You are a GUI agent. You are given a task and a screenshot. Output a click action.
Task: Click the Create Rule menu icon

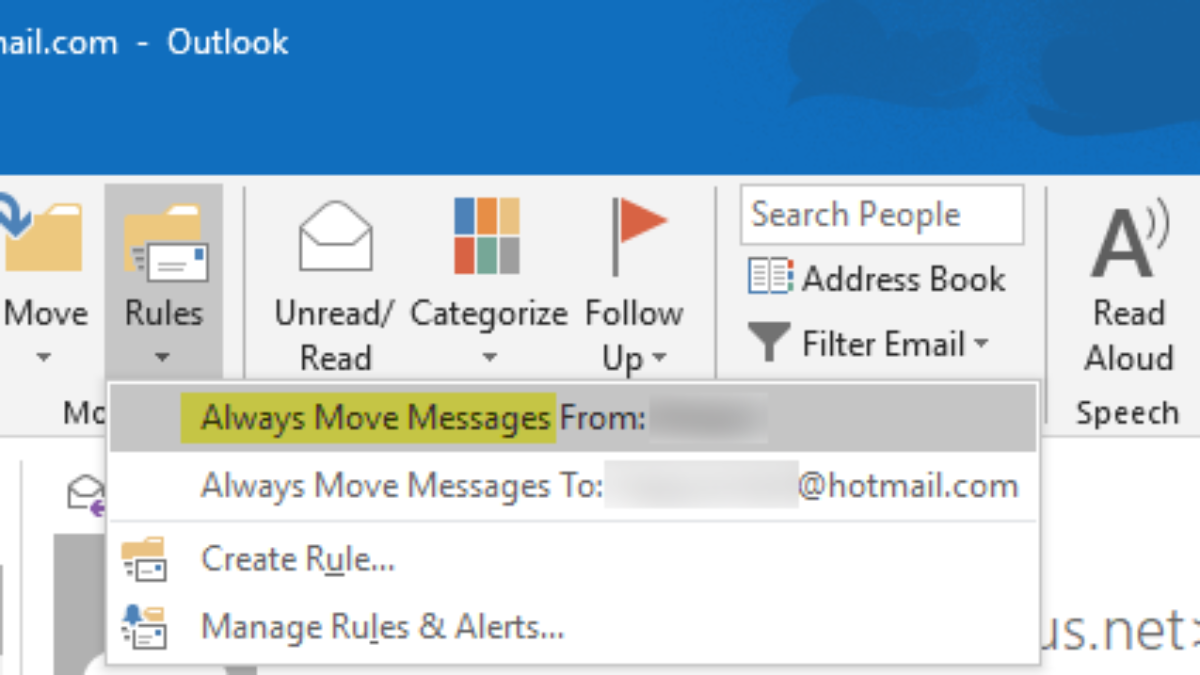[144, 560]
